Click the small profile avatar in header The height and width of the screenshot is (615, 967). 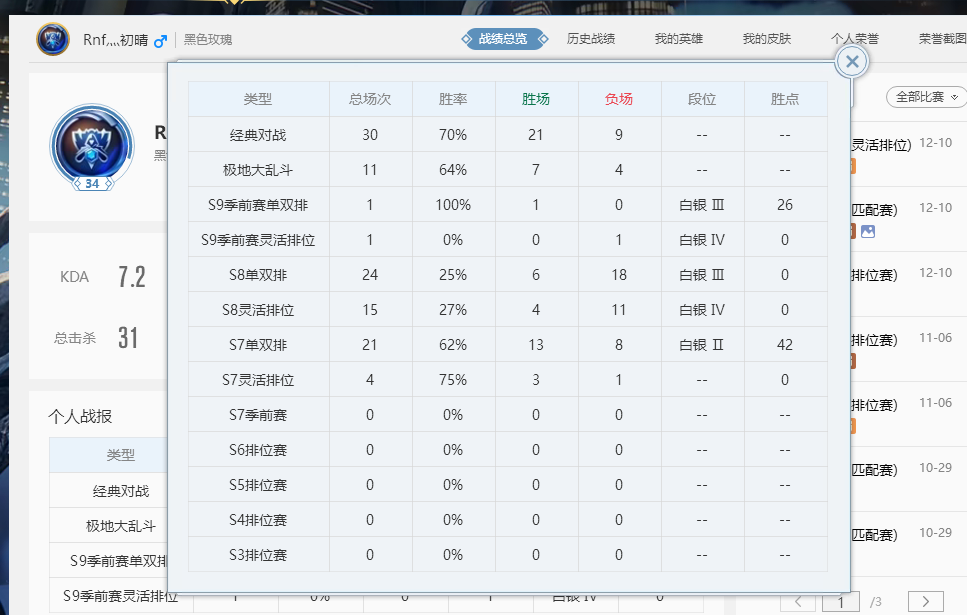[x=52, y=40]
